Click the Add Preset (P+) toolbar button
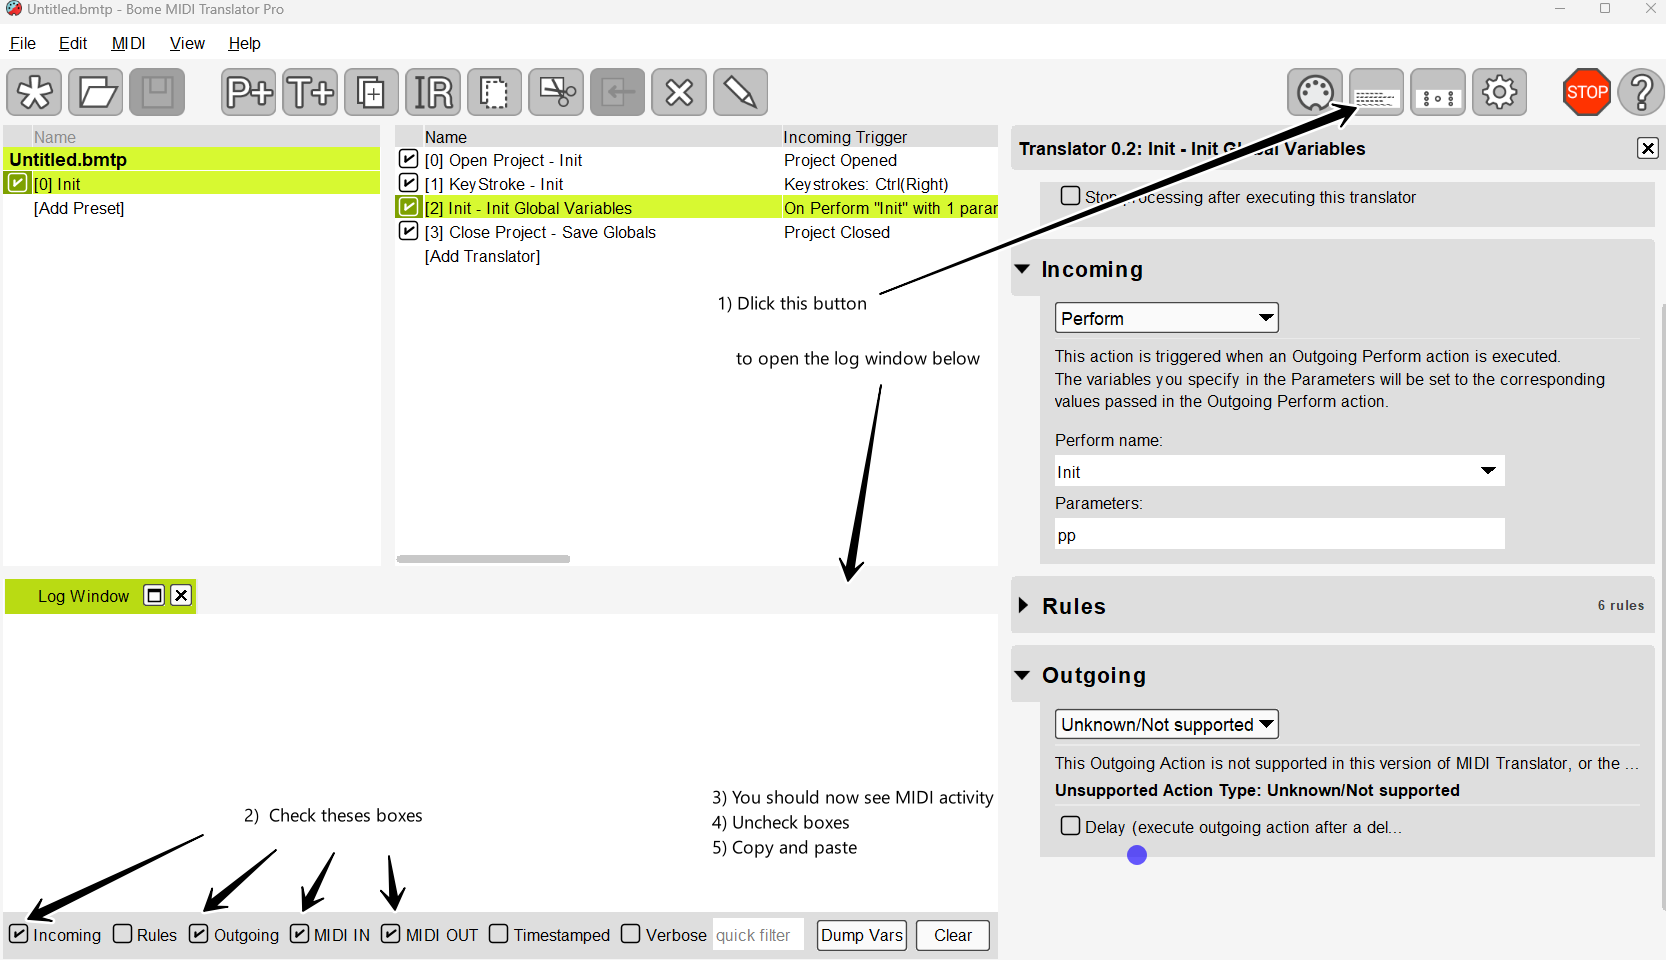This screenshot has width=1666, height=960. [x=248, y=93]
